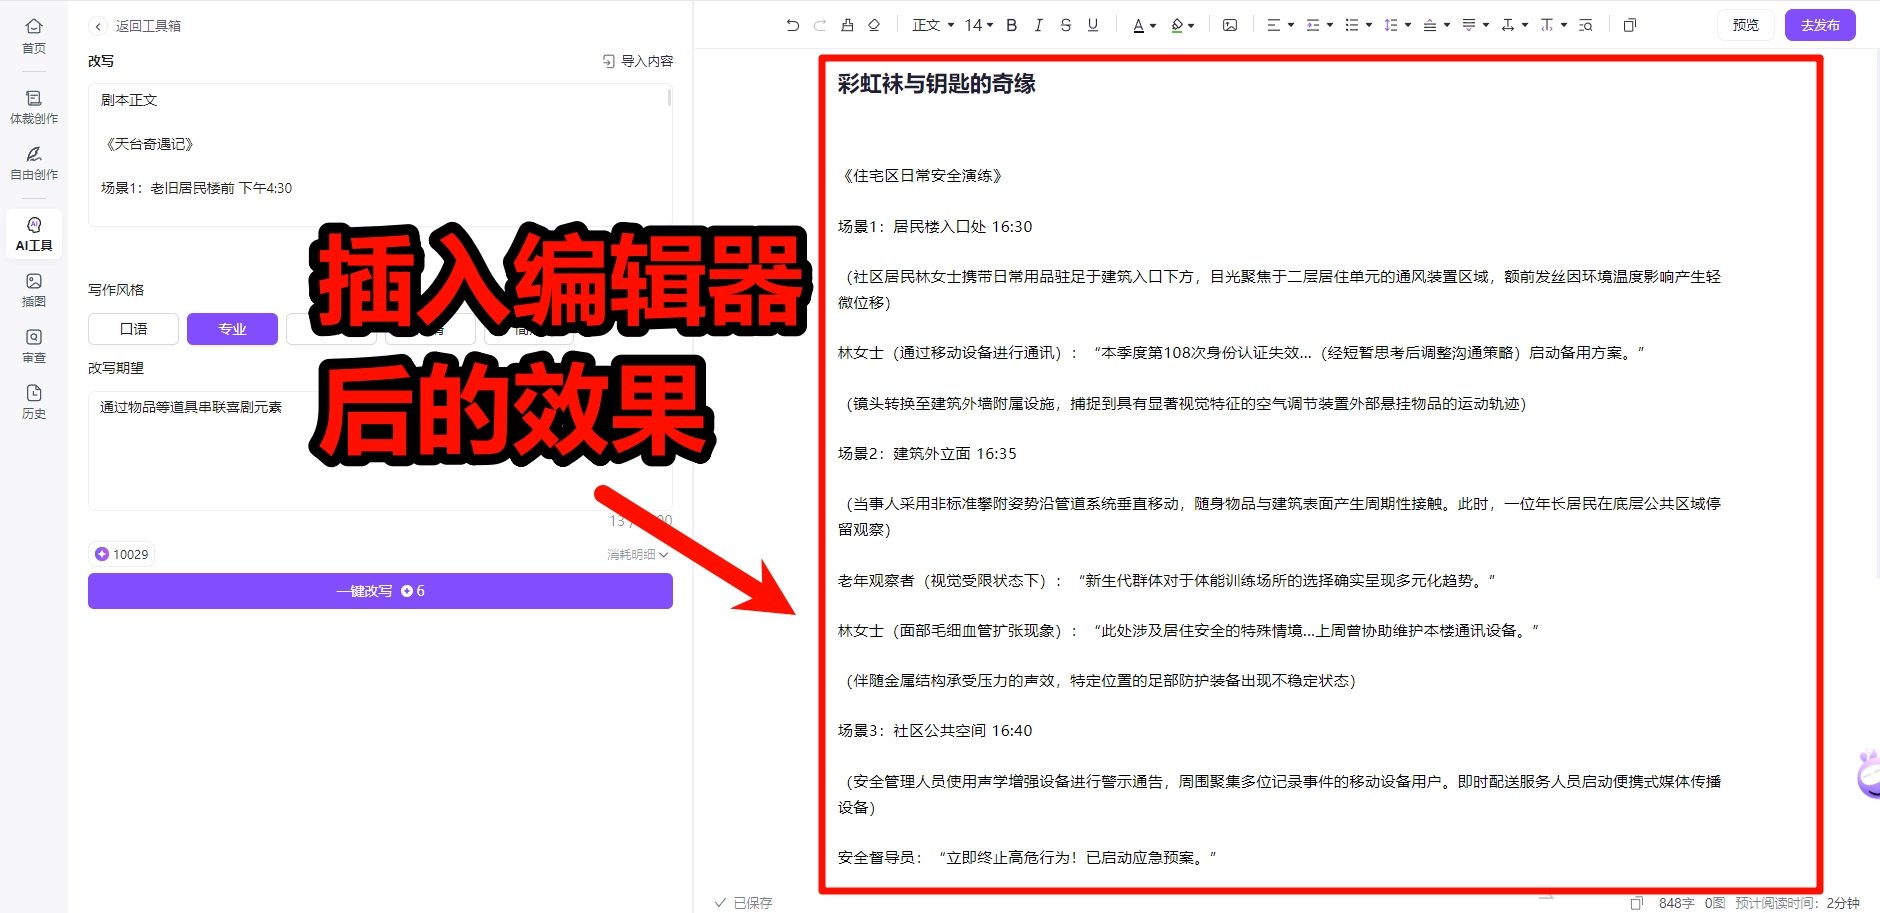Click inside the 改写期望 text field
The height and width of the screenshot is (913, 1880).
click(380, 450)
